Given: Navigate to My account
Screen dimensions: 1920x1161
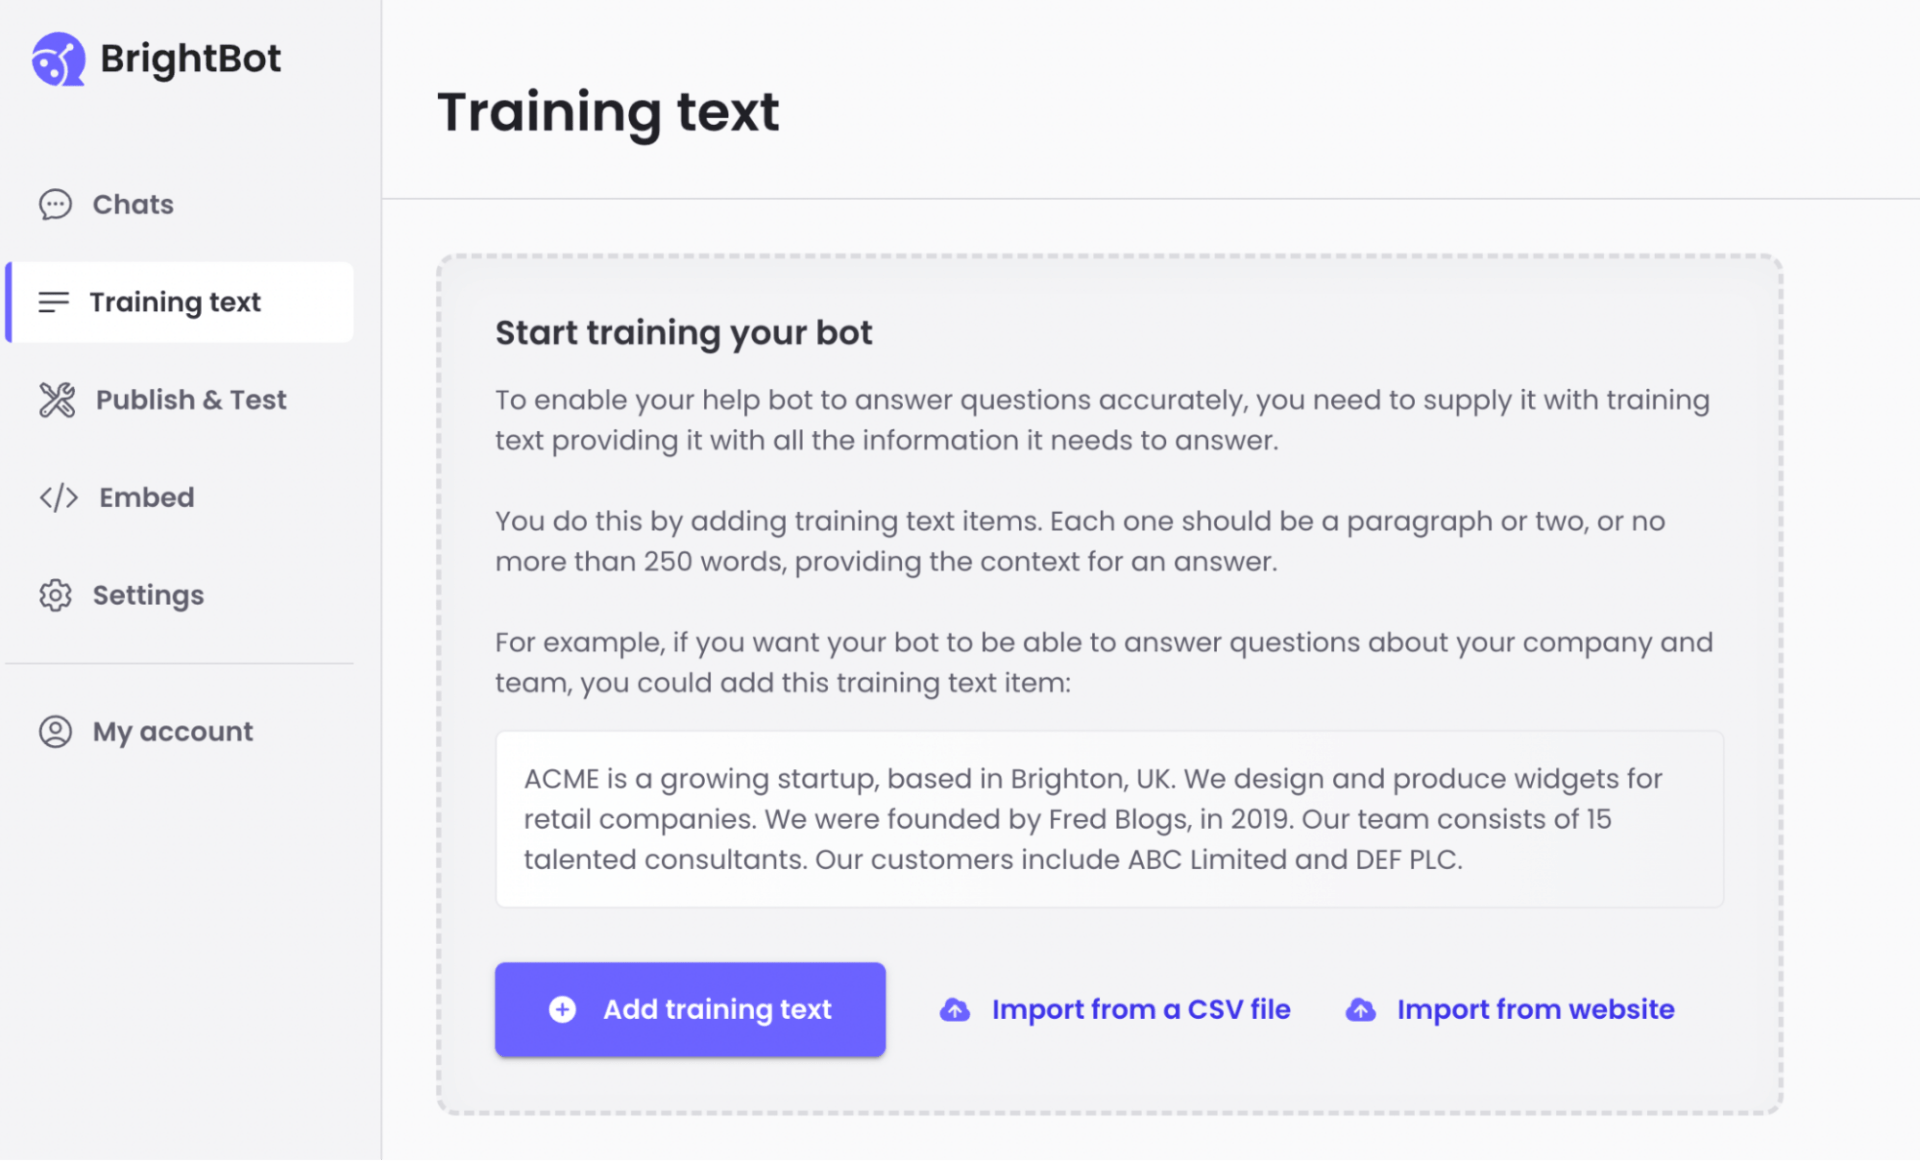Looking at the screenshot, I should click(x=173, y=731).
